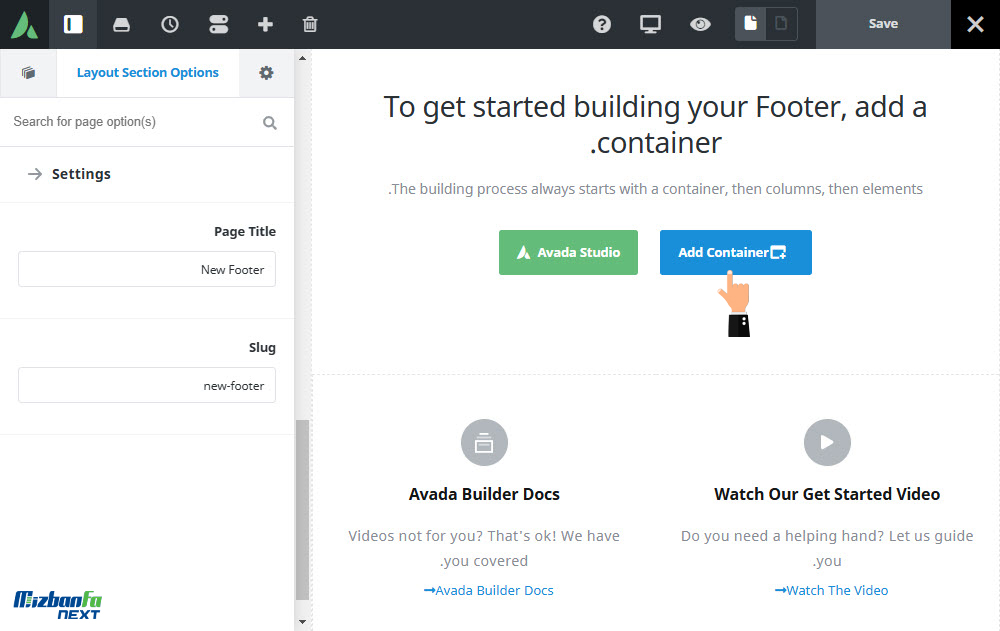
Task: Open the history clock icon
Action: (x=170, y=24)
